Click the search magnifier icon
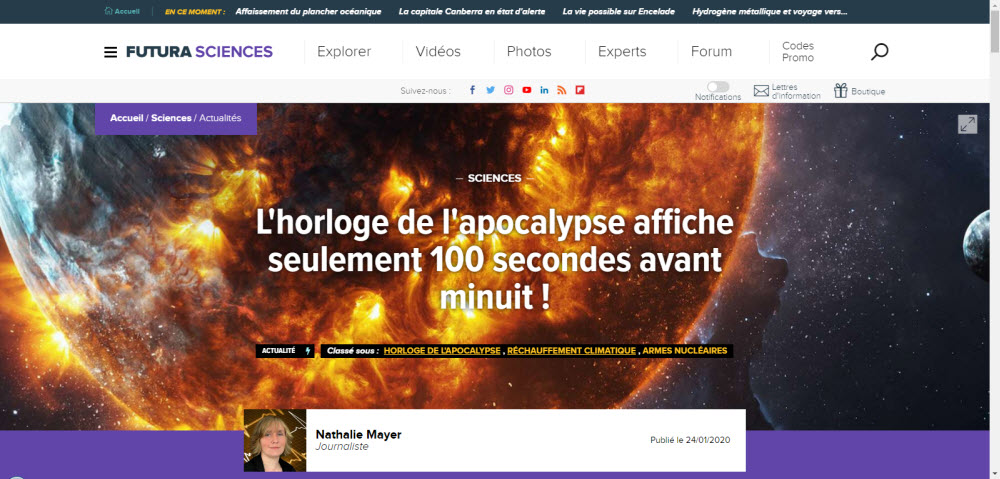Screen dimensions: 1000x479 click(x=879, y=52)
